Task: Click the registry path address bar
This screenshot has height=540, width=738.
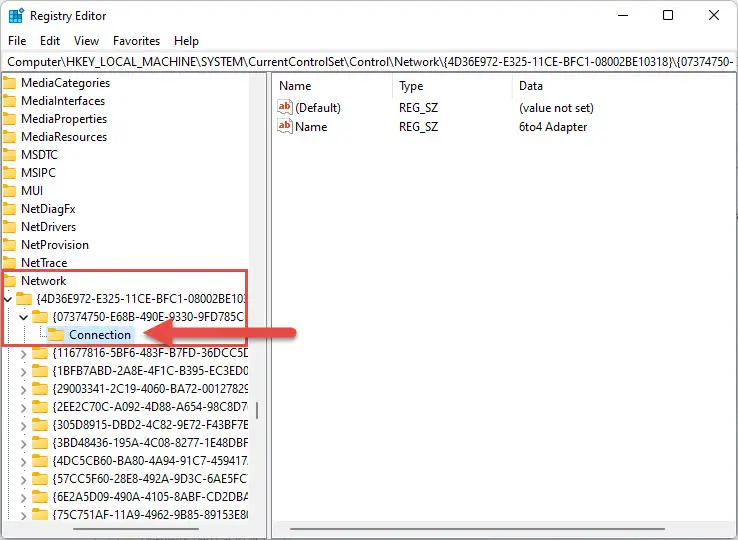Action: tap(370, 62)
